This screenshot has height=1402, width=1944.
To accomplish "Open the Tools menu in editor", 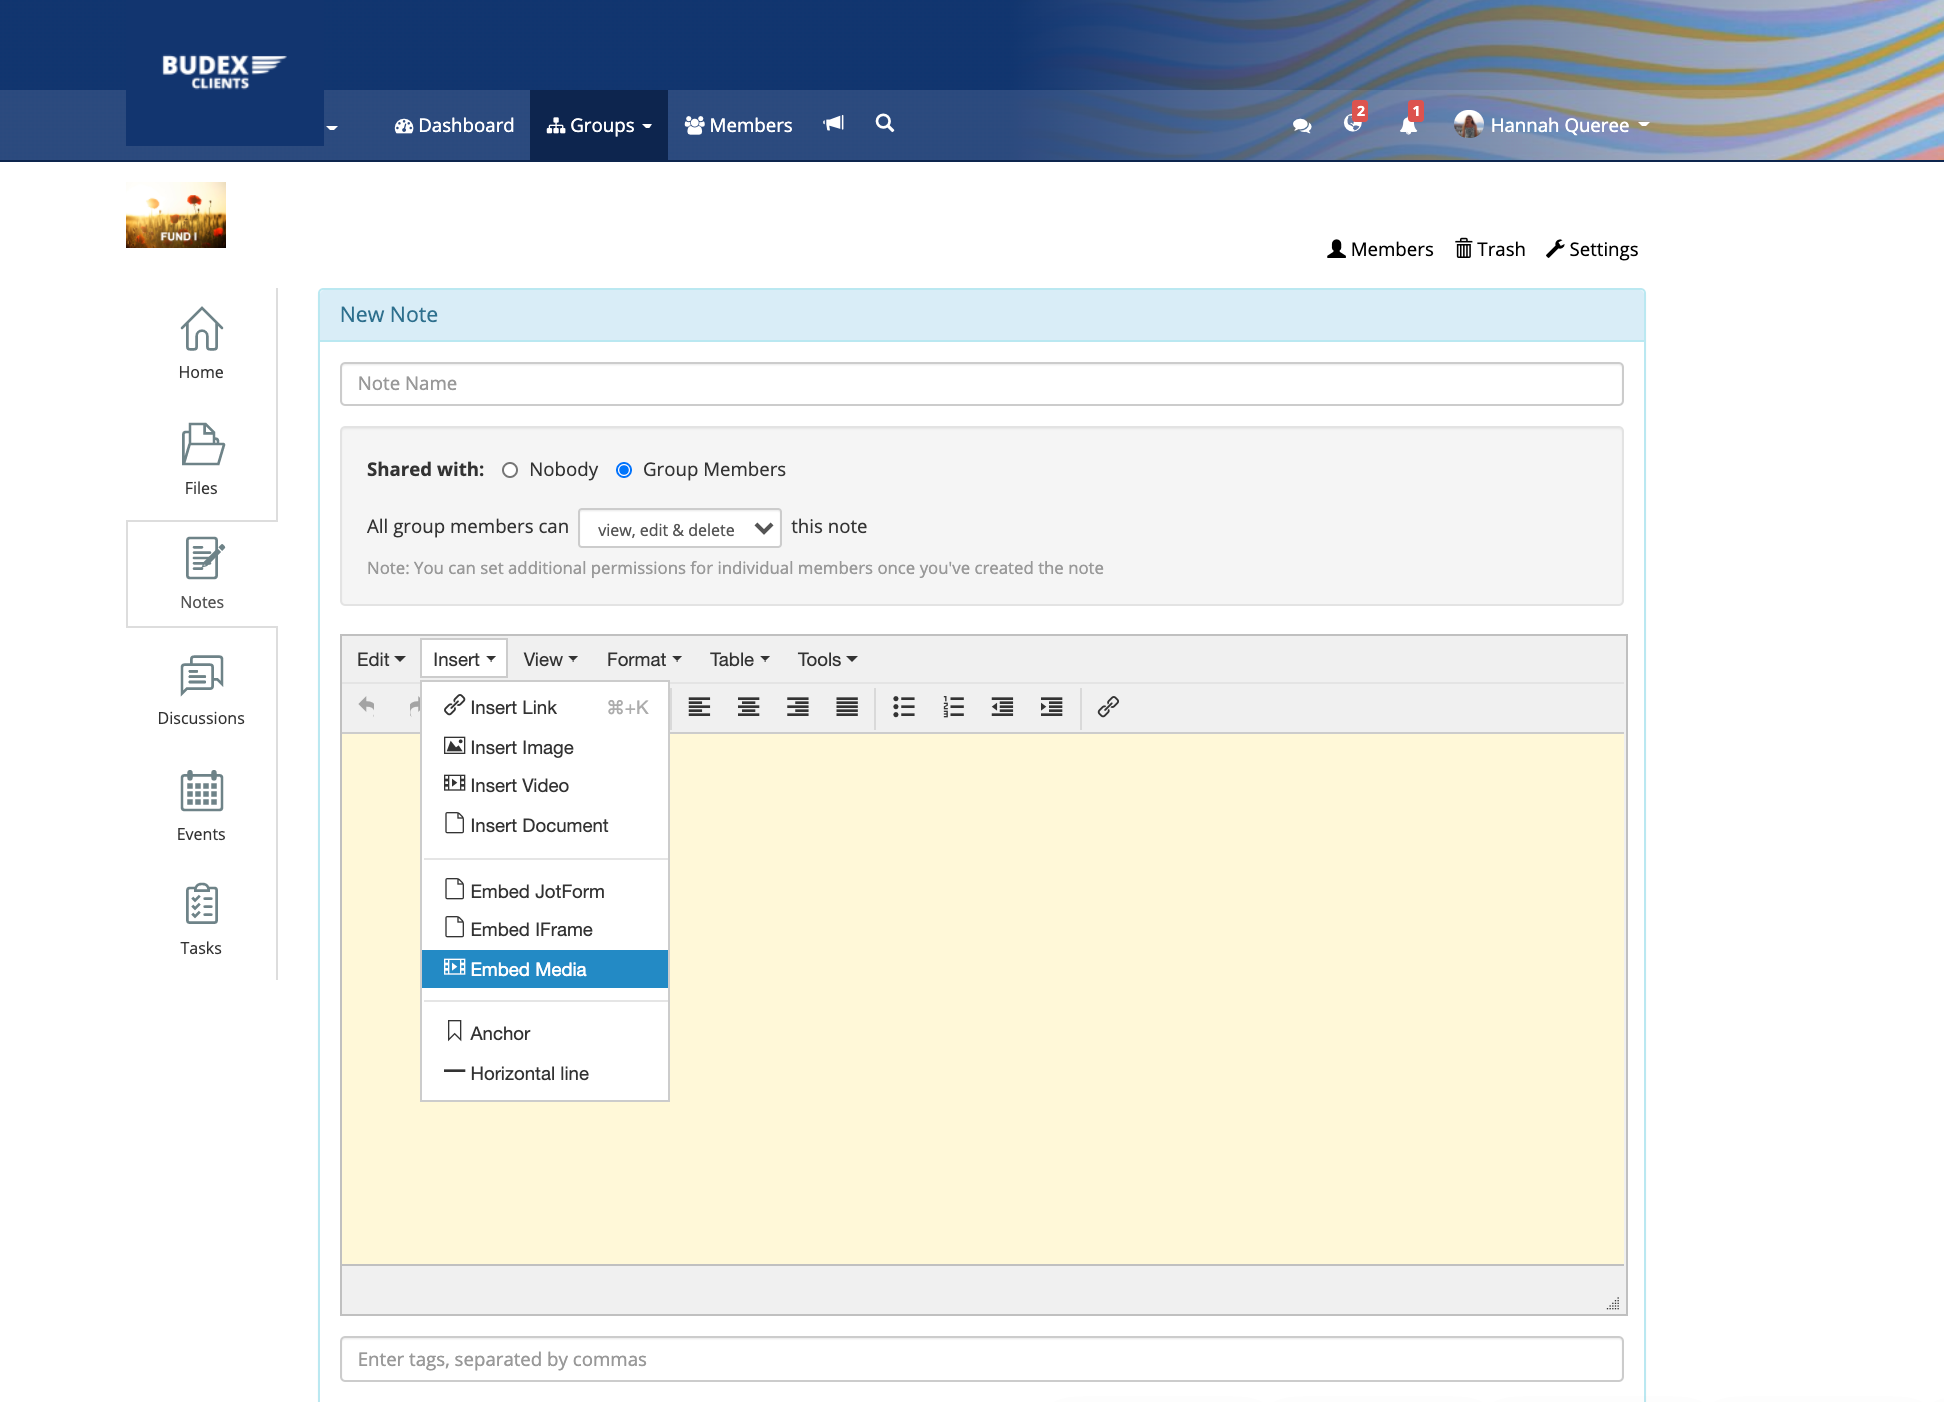I will (x=827, y=659).
